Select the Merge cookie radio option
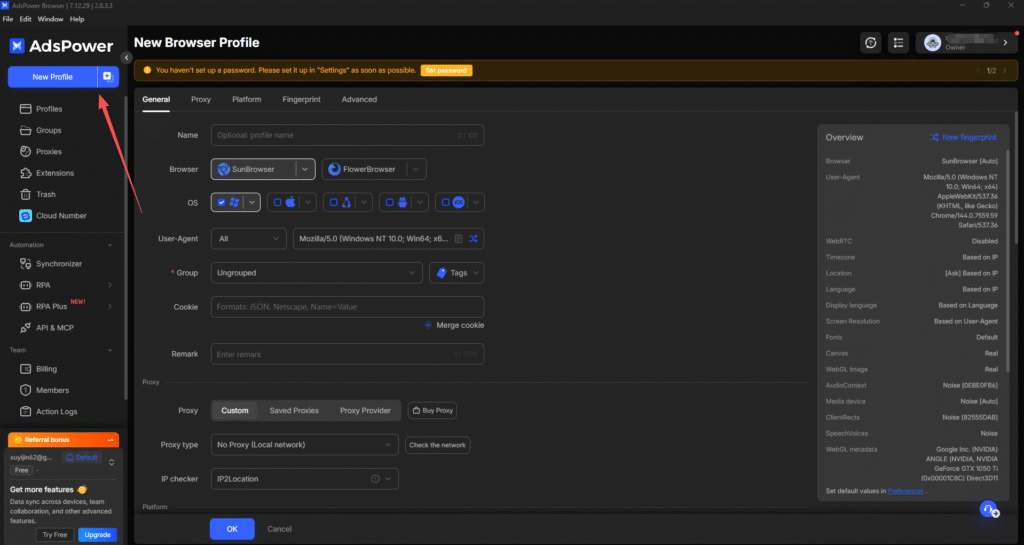 tap(428, 325)
